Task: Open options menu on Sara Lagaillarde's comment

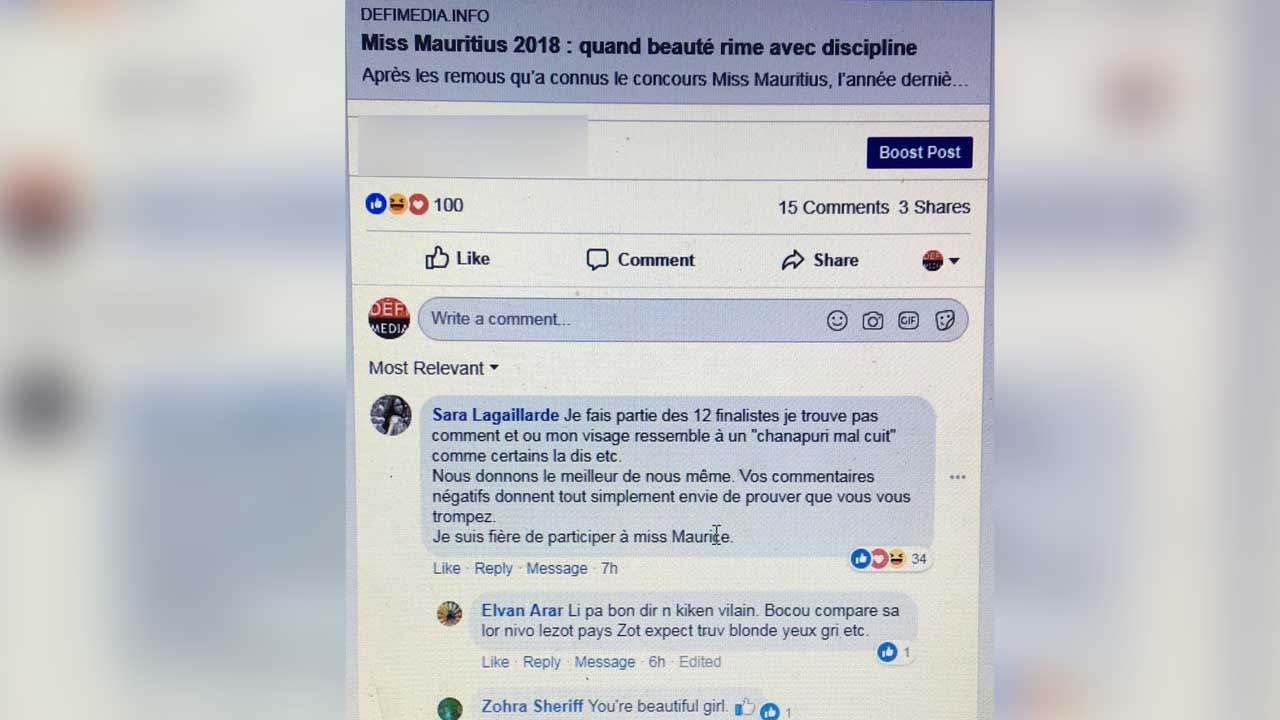Action: click(x=957, y=477)
